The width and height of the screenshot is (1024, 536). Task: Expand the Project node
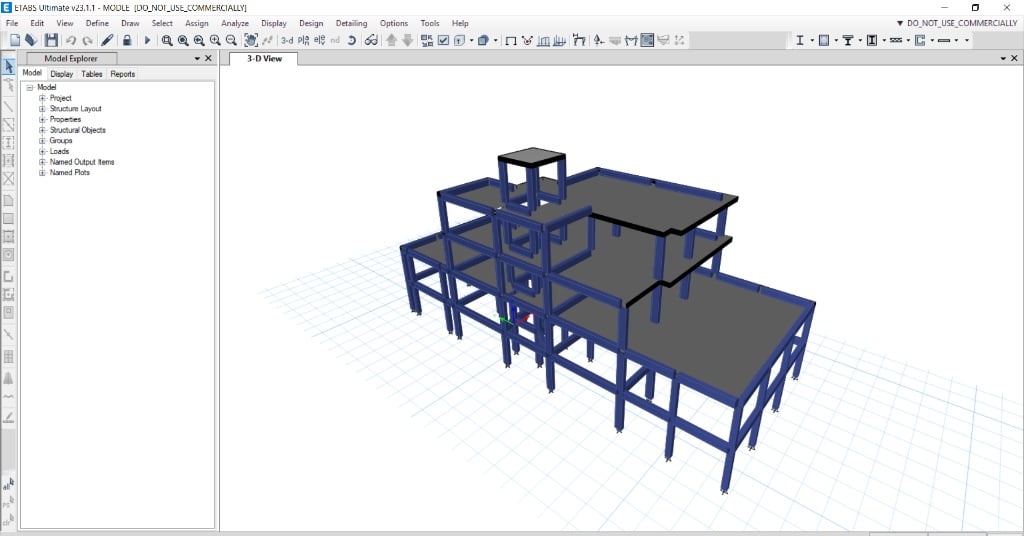tap(42, 98)
